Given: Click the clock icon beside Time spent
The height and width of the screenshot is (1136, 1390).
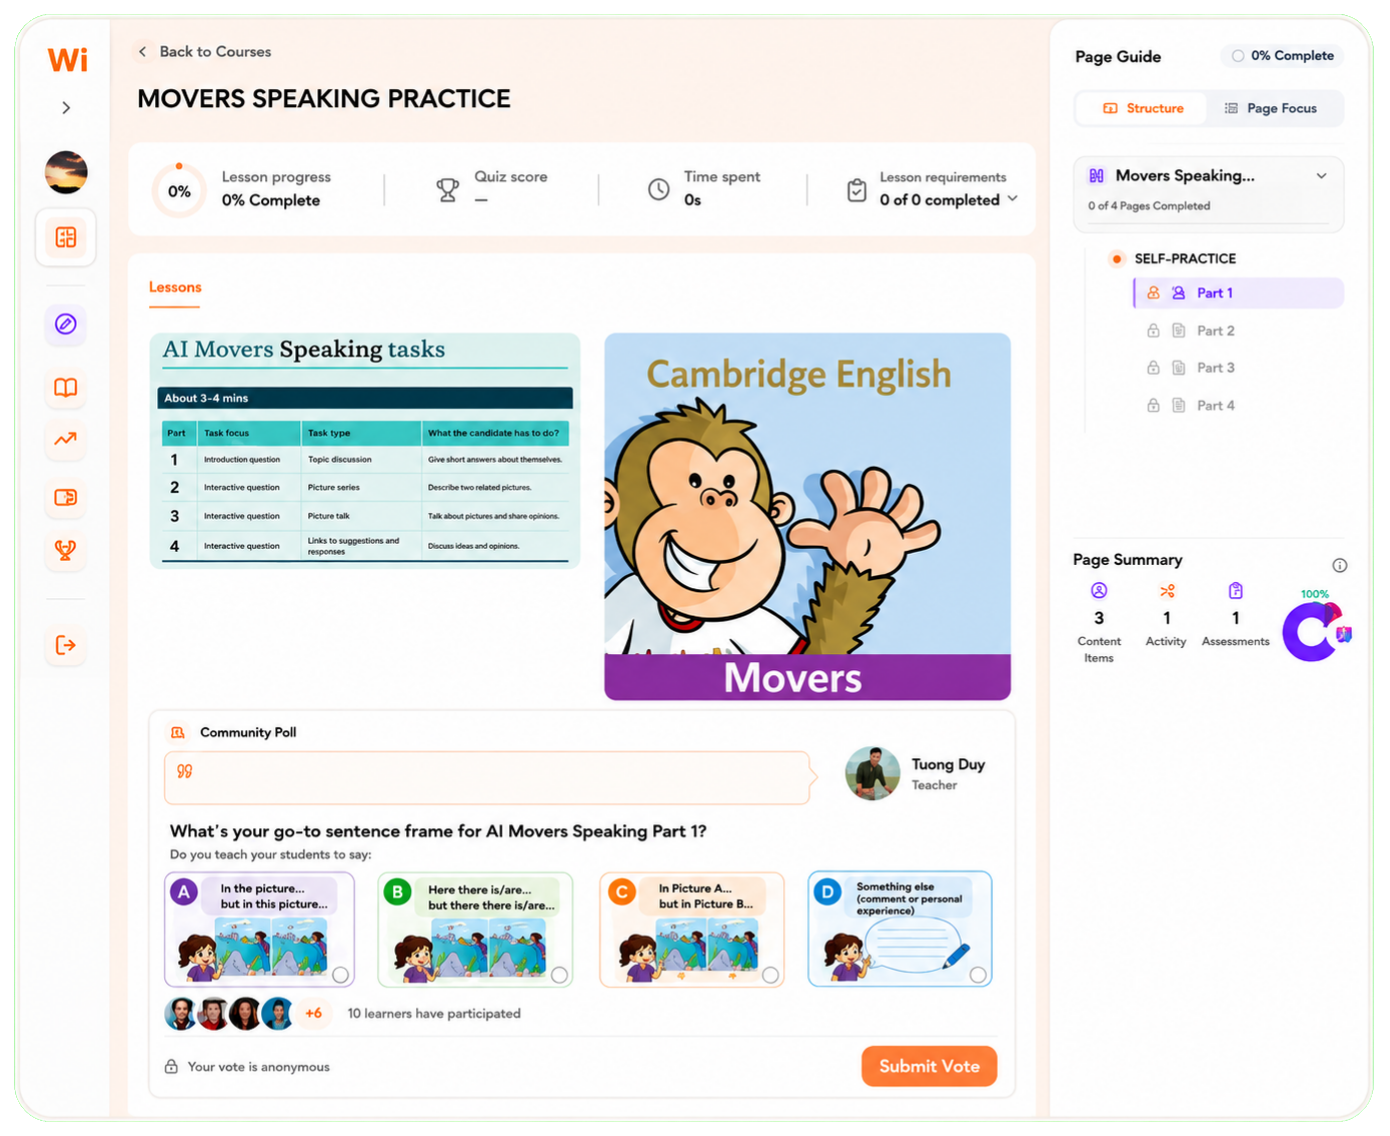Looking at the screenshot, I should (659, 189).
